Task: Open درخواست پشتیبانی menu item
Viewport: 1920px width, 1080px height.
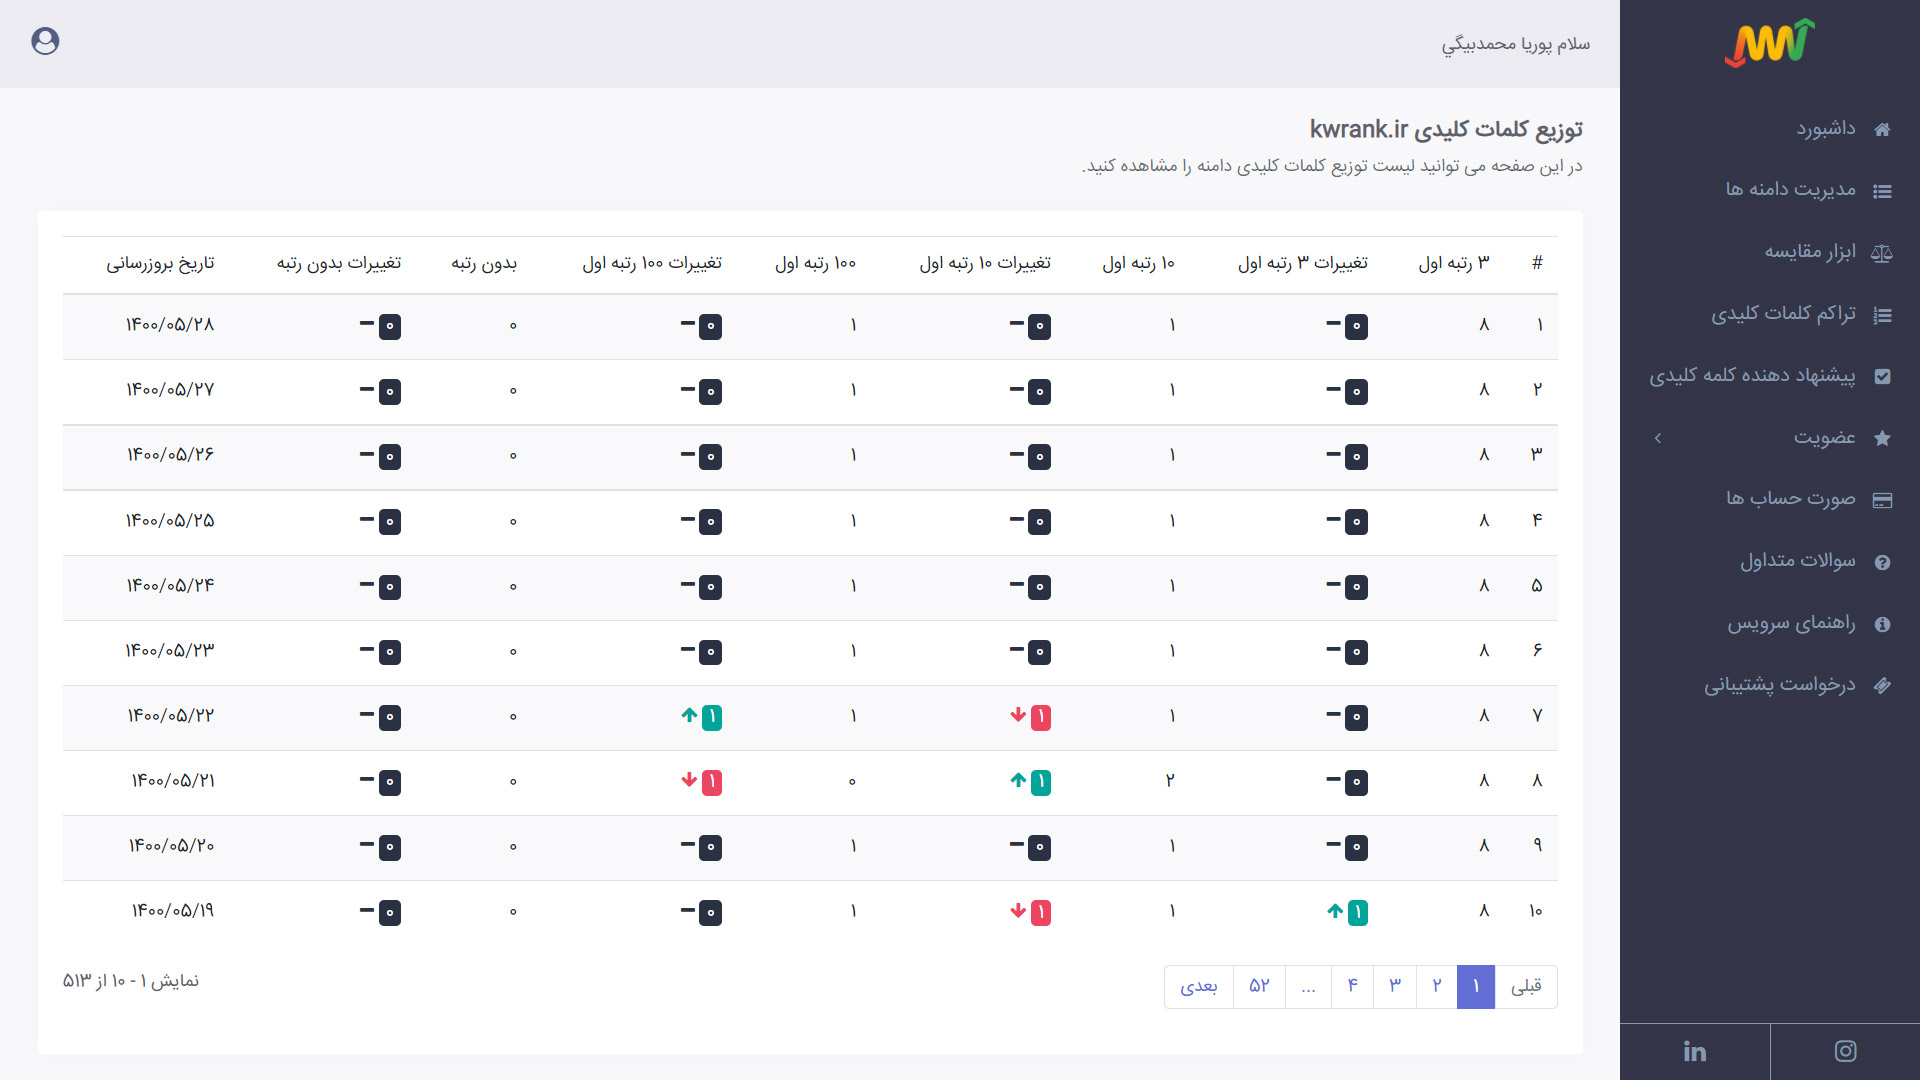Action: [x=1770, y=685]
